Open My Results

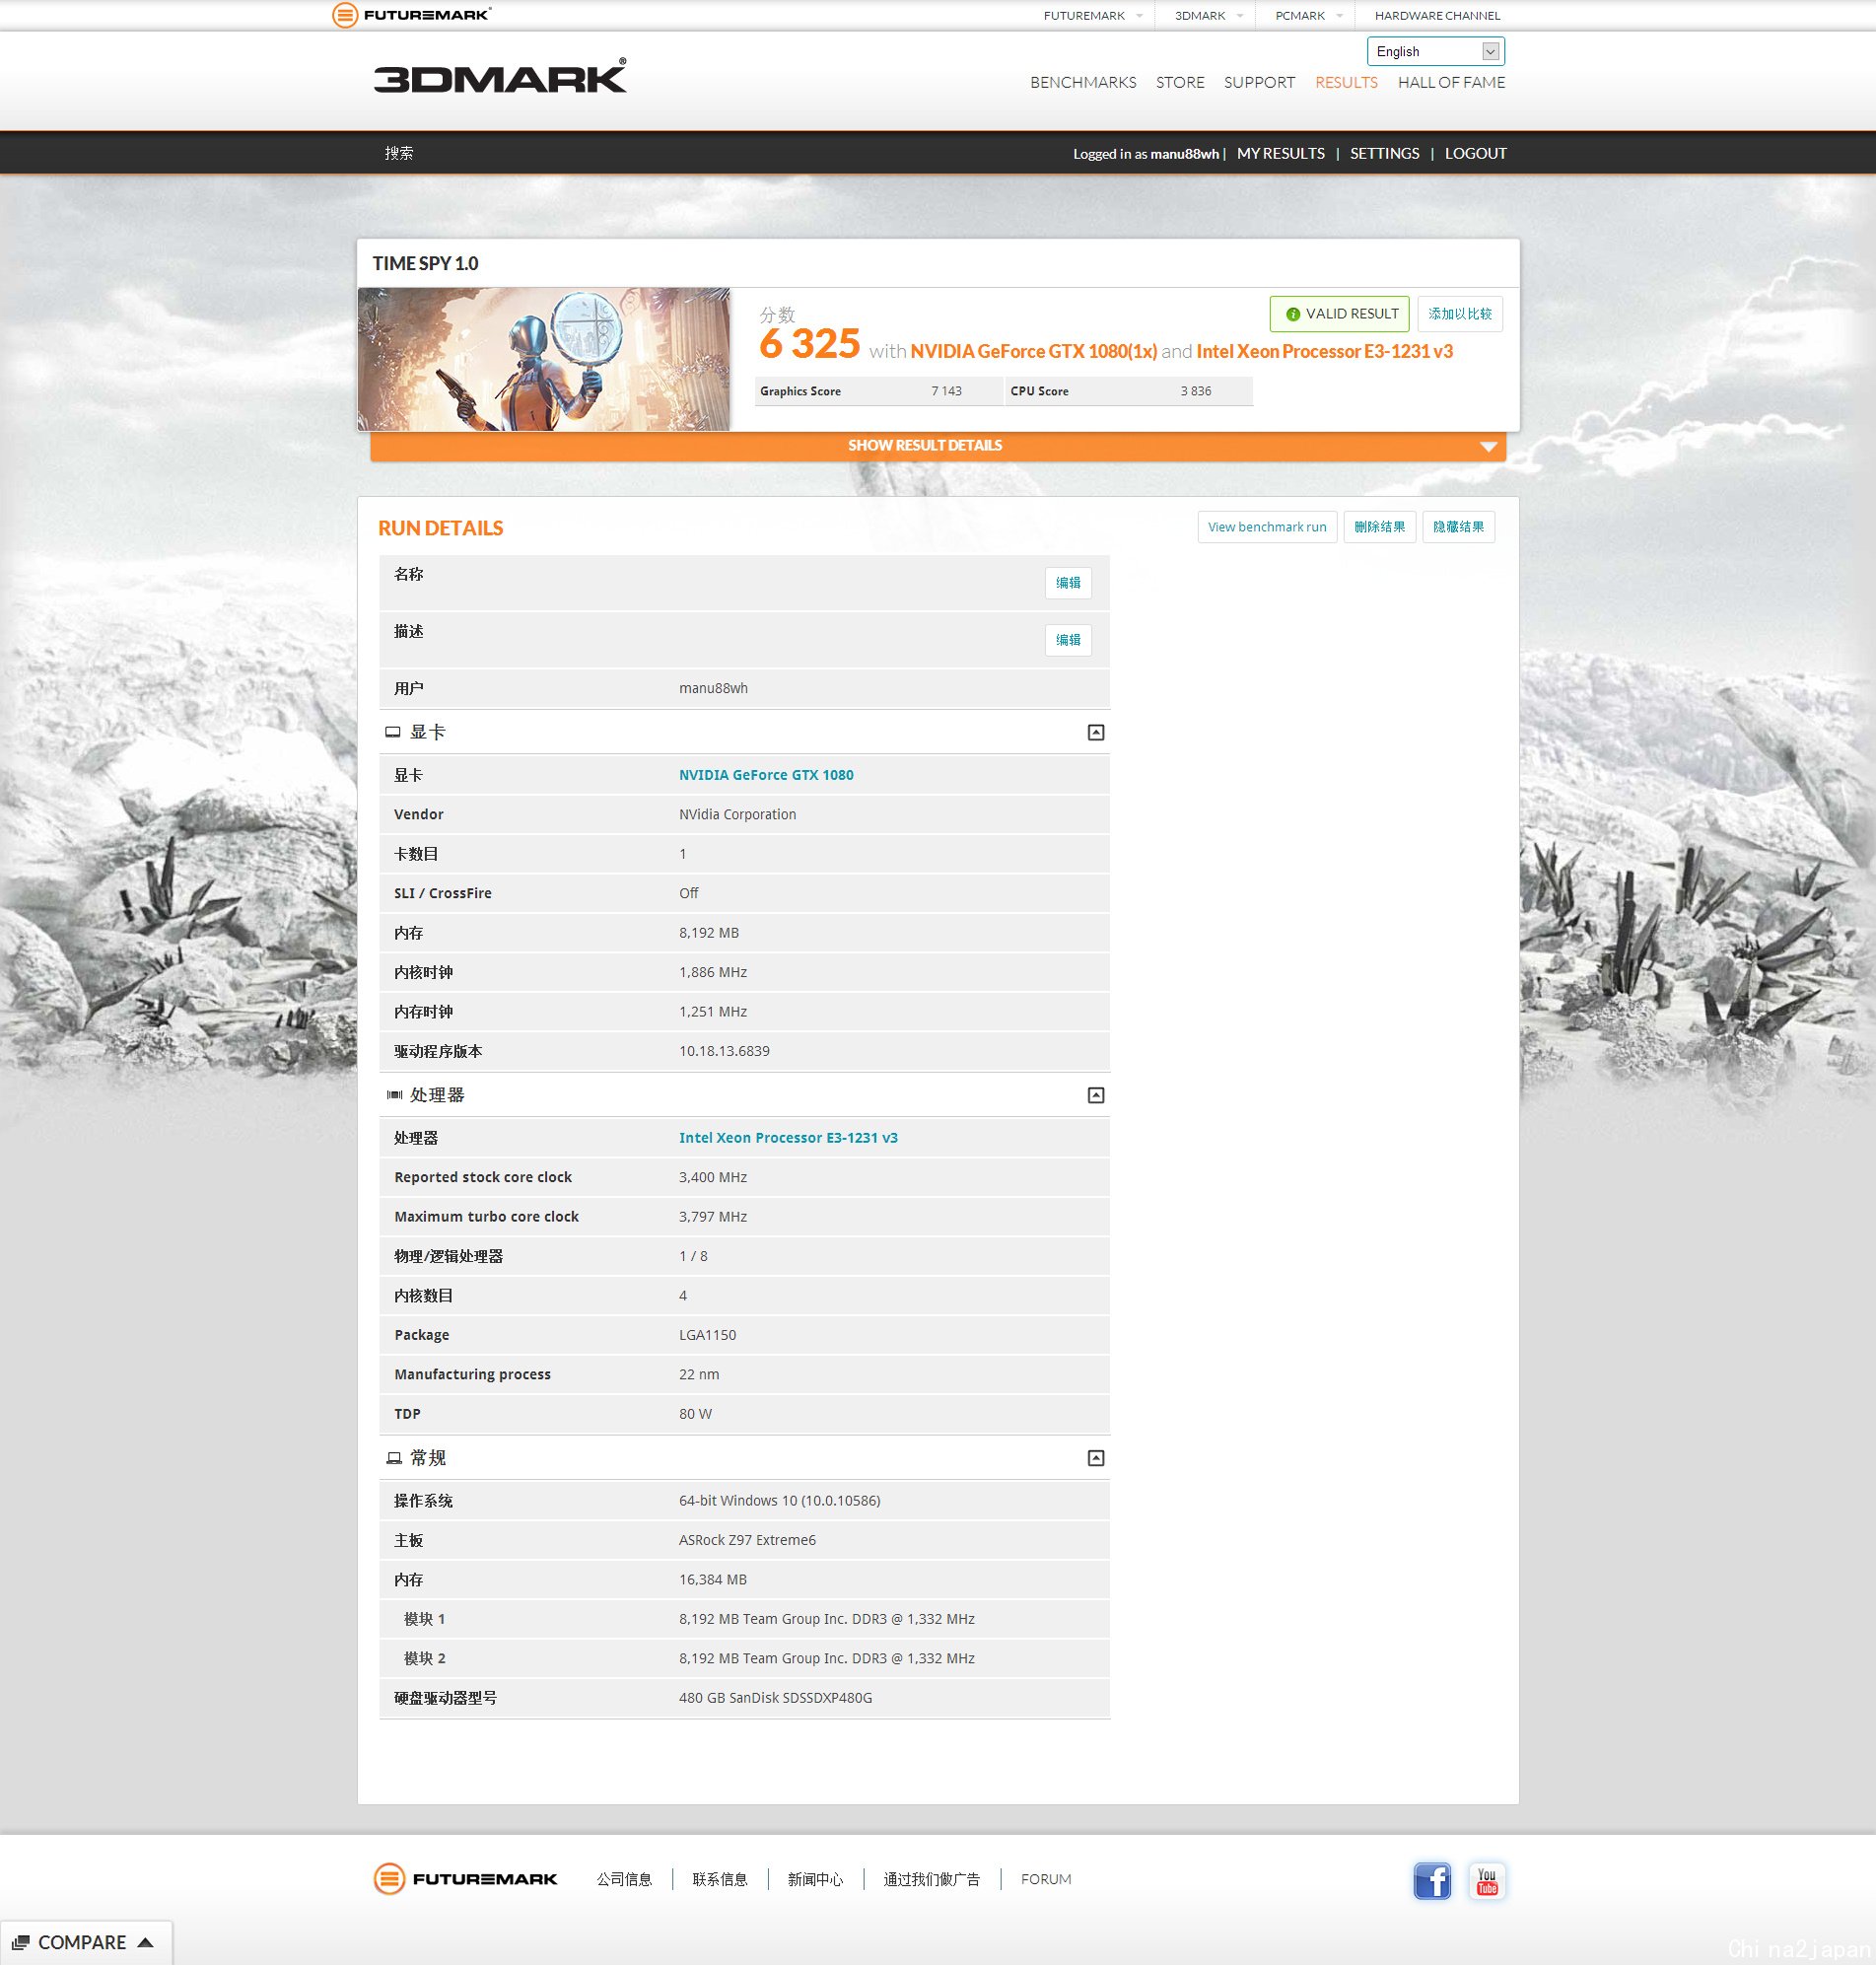point(1280,153)
